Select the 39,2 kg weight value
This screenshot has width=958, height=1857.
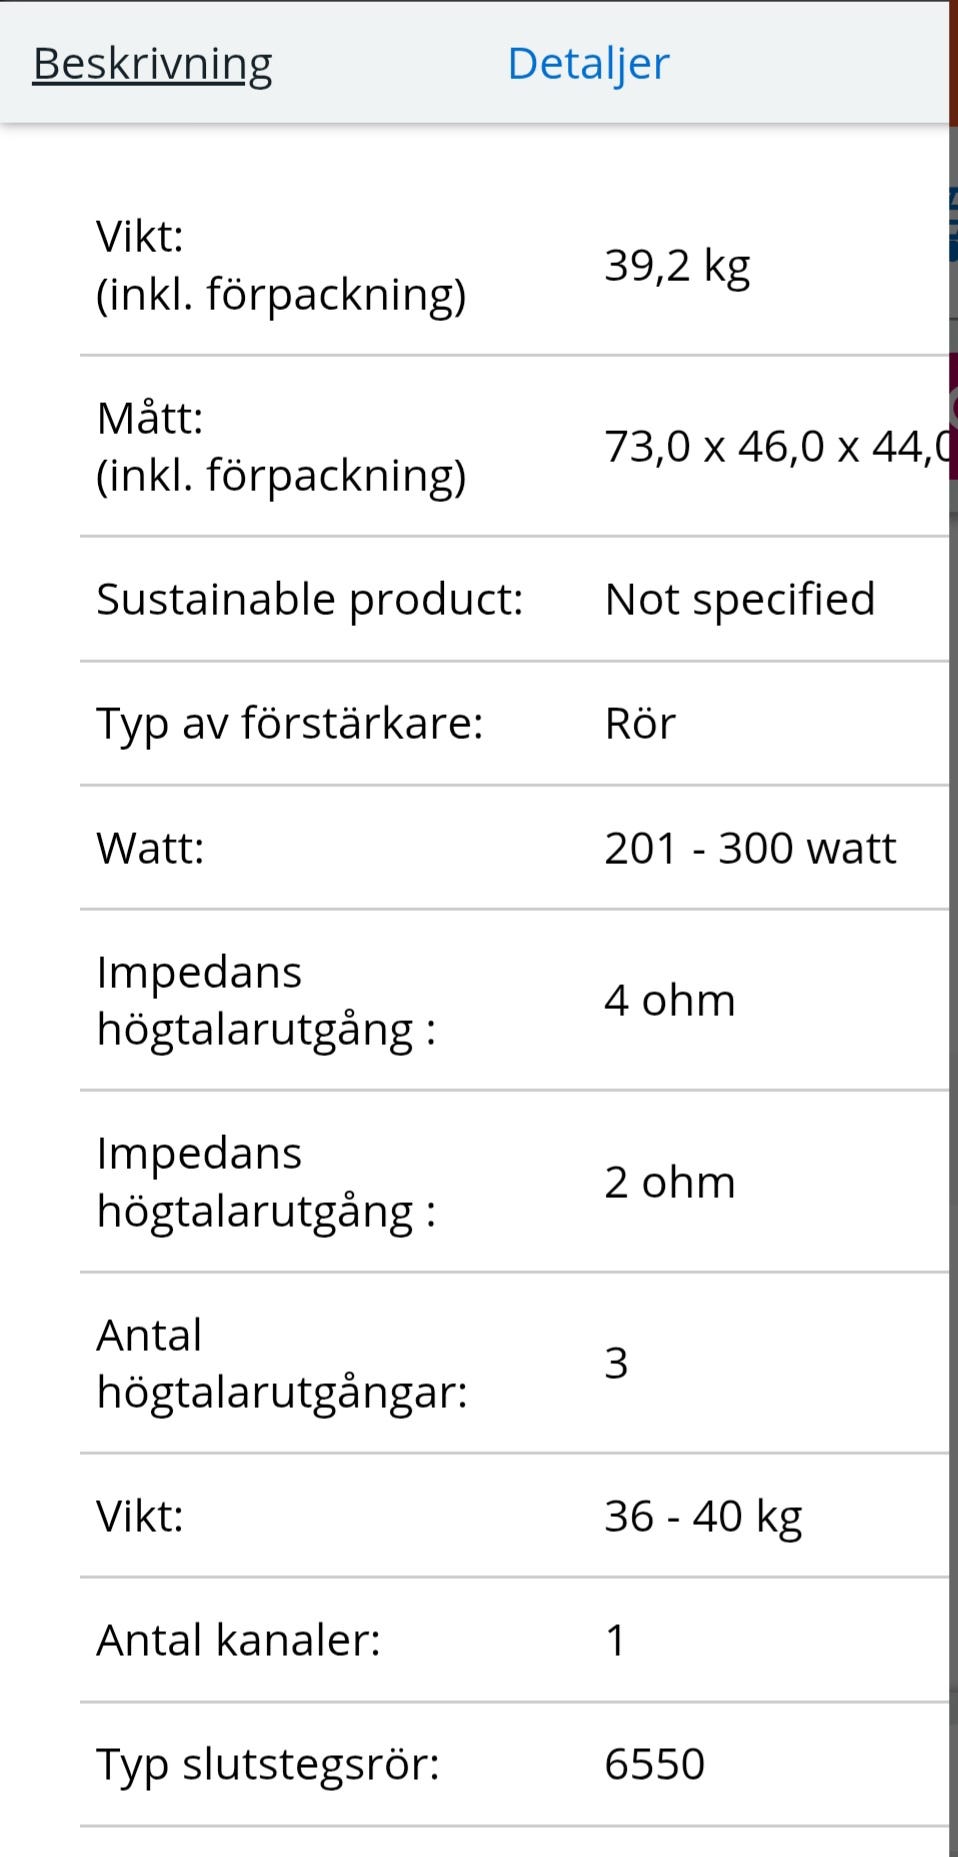(677, 266)
